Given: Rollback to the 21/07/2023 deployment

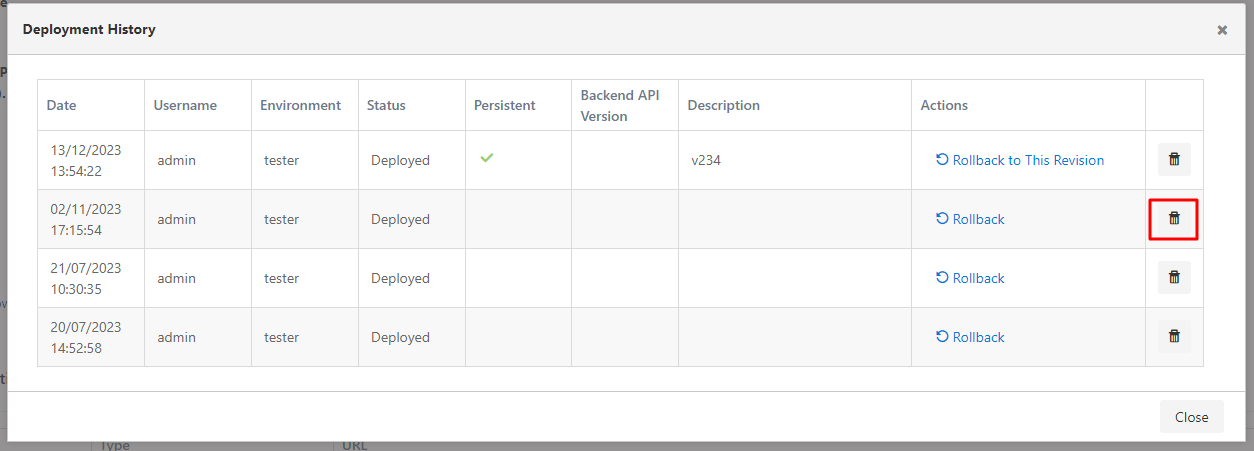Looking at the screenshot, I should tap(970, 278).
